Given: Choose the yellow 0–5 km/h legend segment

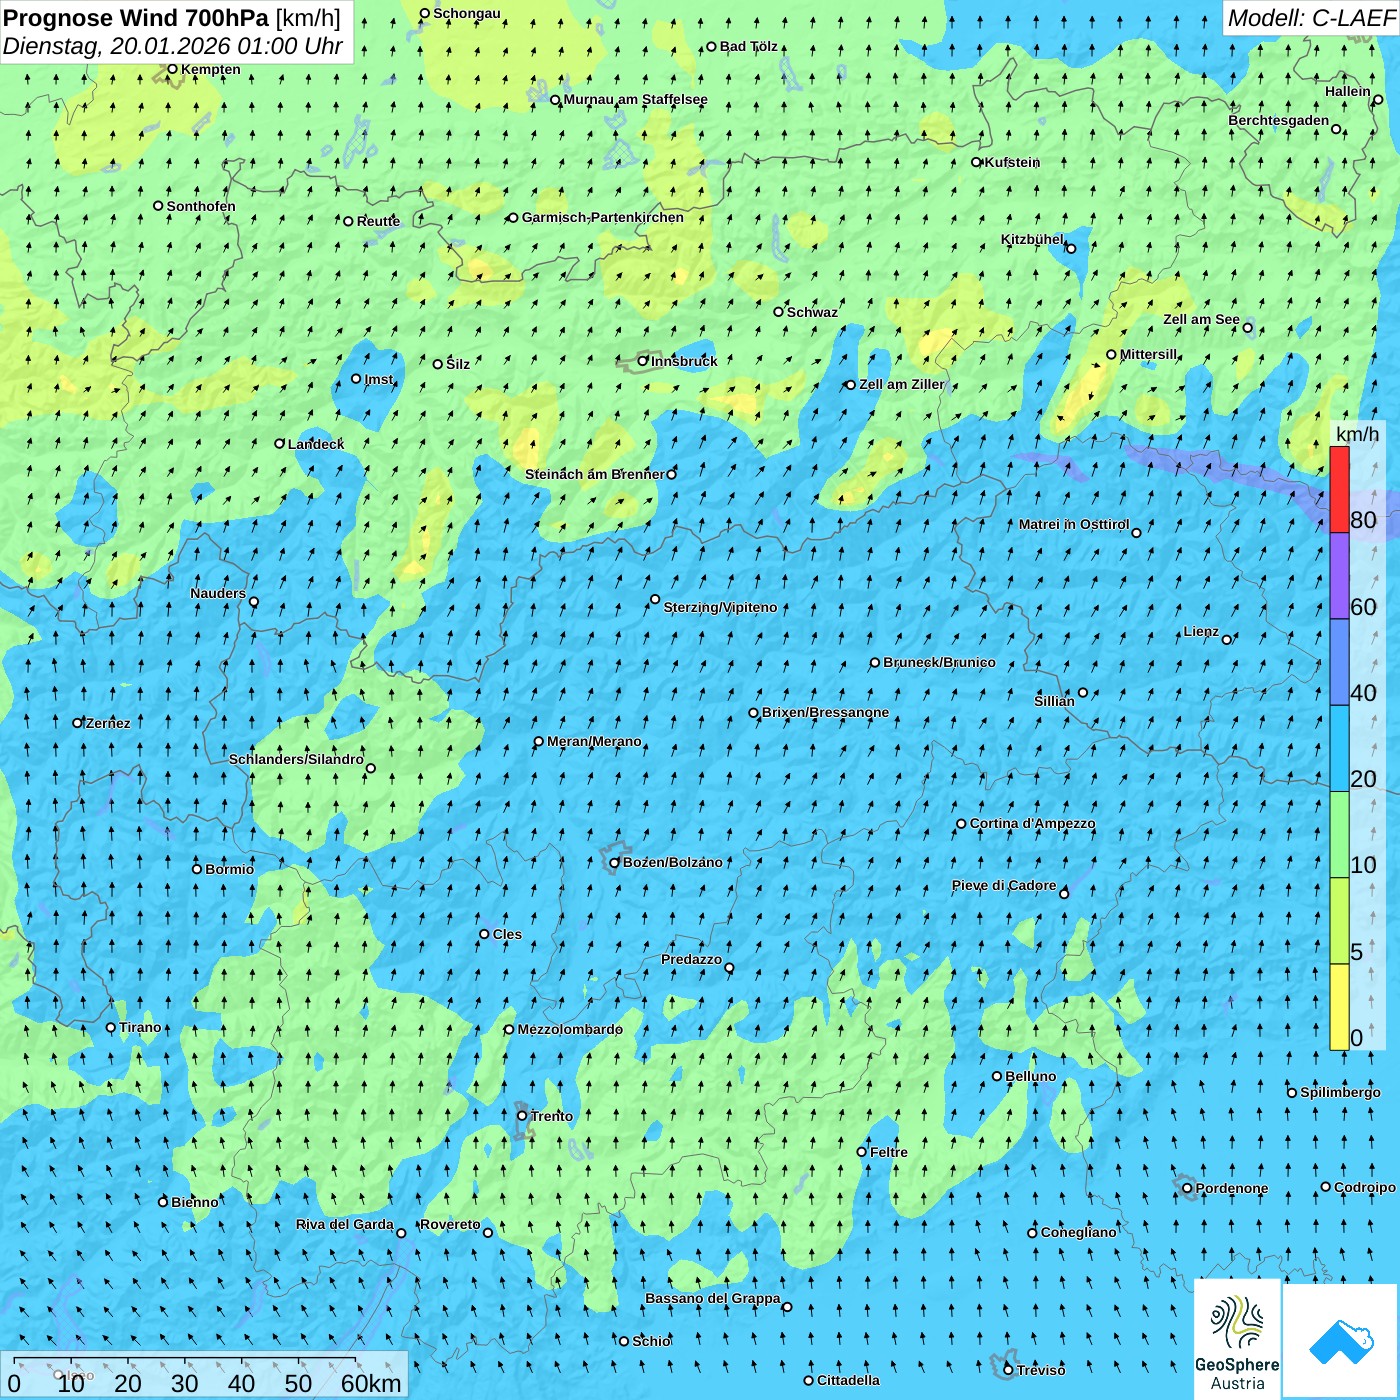Looking at the screenshot, I should coord(1339,1007).
